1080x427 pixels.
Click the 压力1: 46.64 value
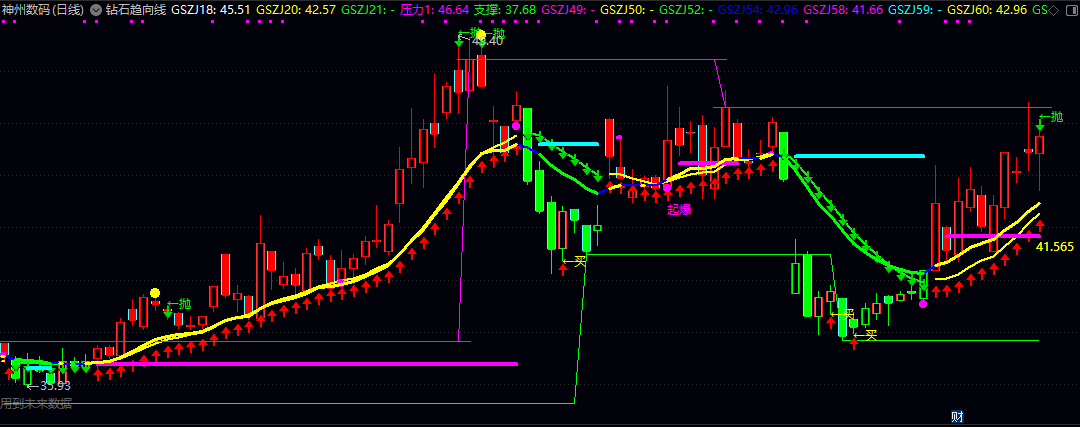[435, 10]
